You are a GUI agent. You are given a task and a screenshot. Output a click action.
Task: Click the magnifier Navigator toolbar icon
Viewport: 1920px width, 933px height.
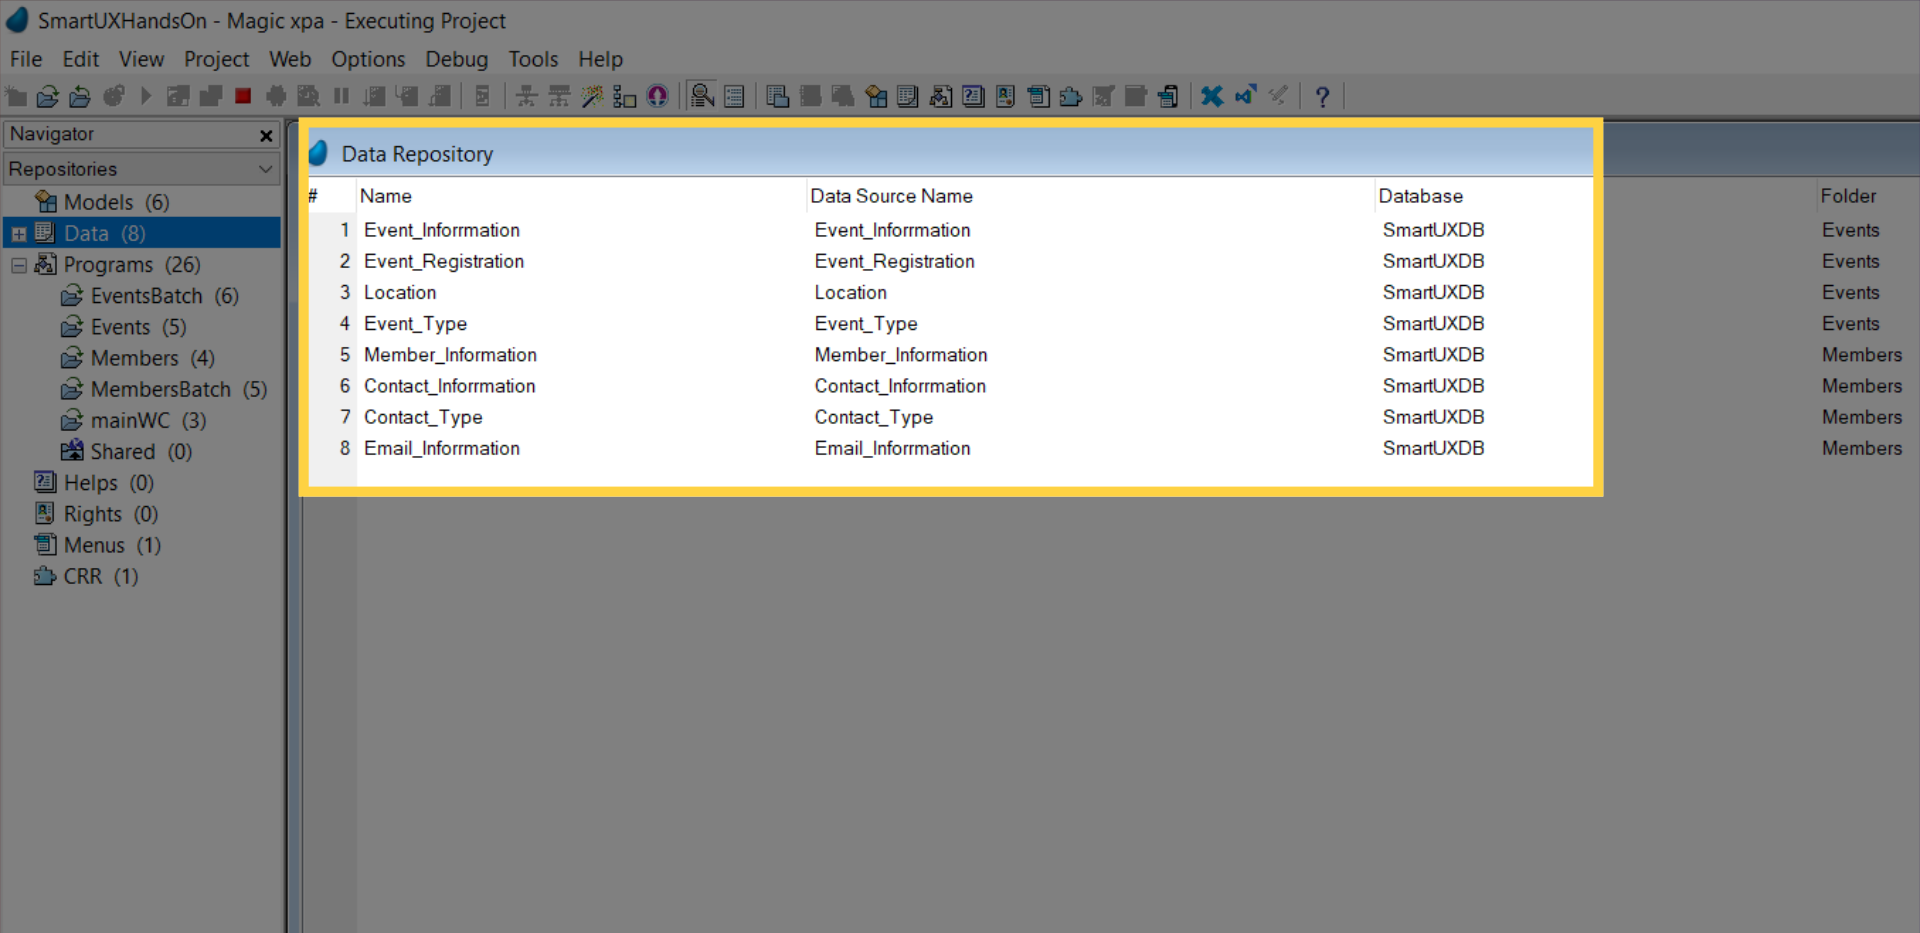pyautogui.click(x=702, y=96)
